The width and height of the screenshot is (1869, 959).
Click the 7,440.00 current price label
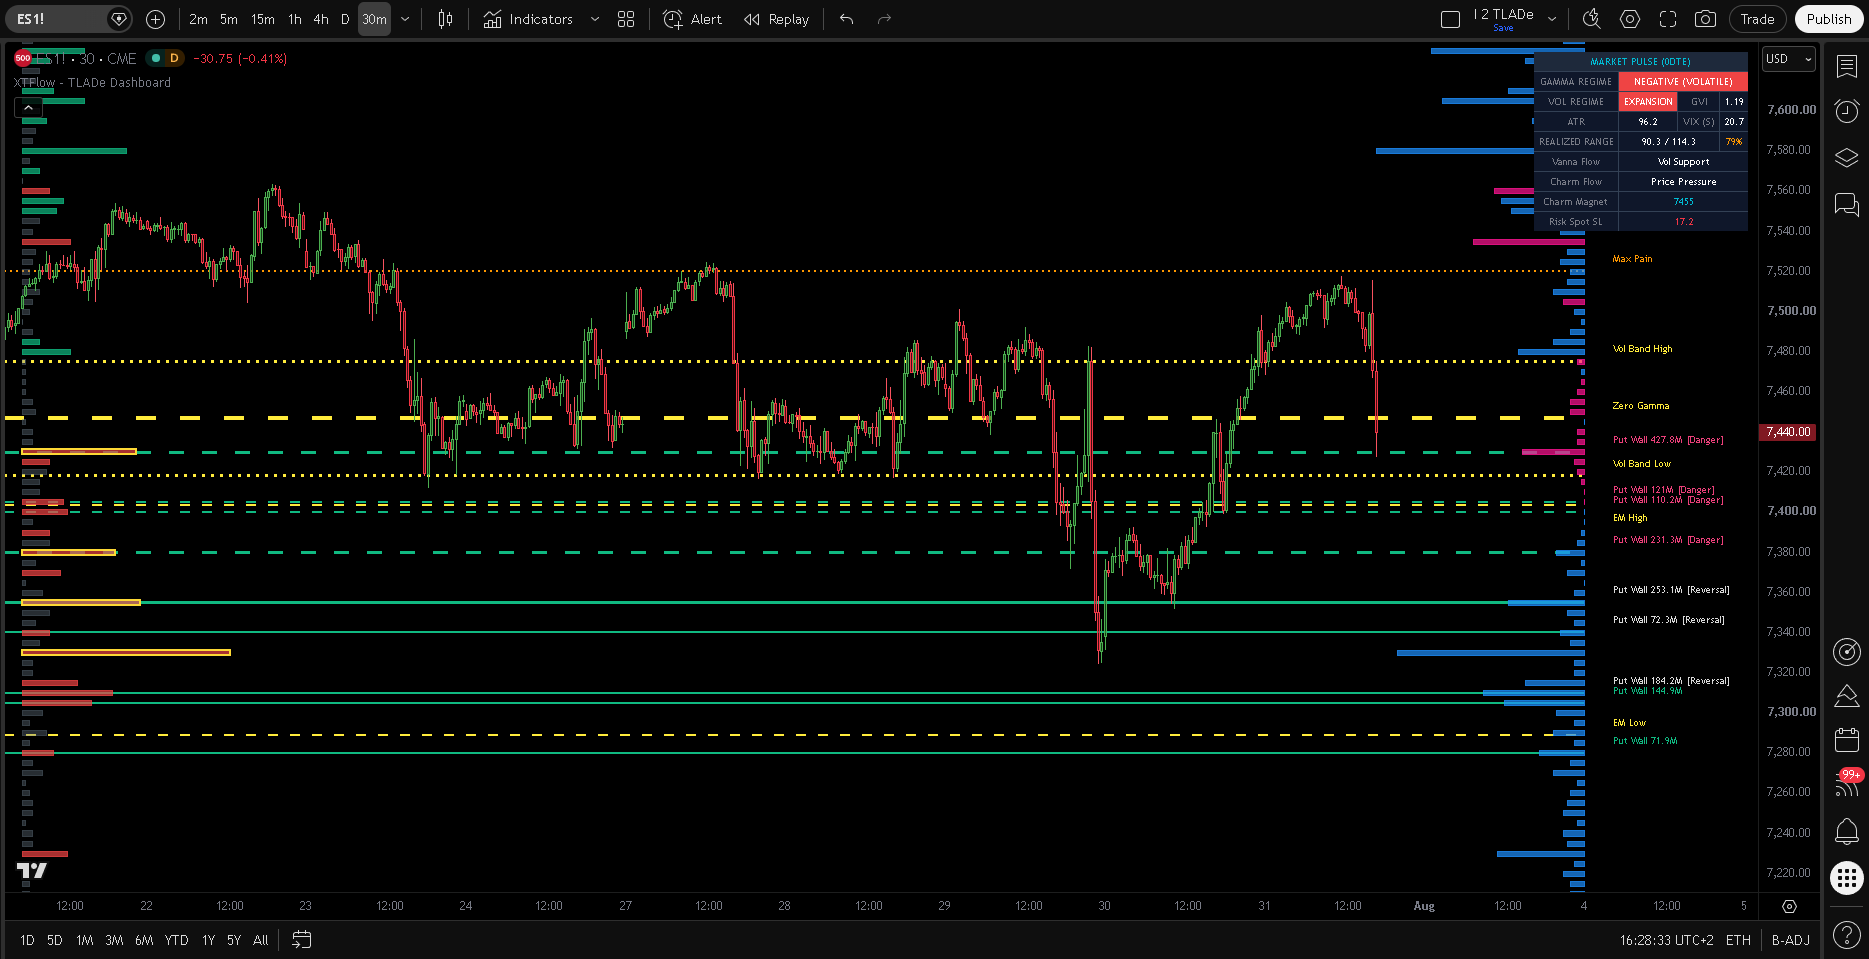click(x=1789, y=432)
